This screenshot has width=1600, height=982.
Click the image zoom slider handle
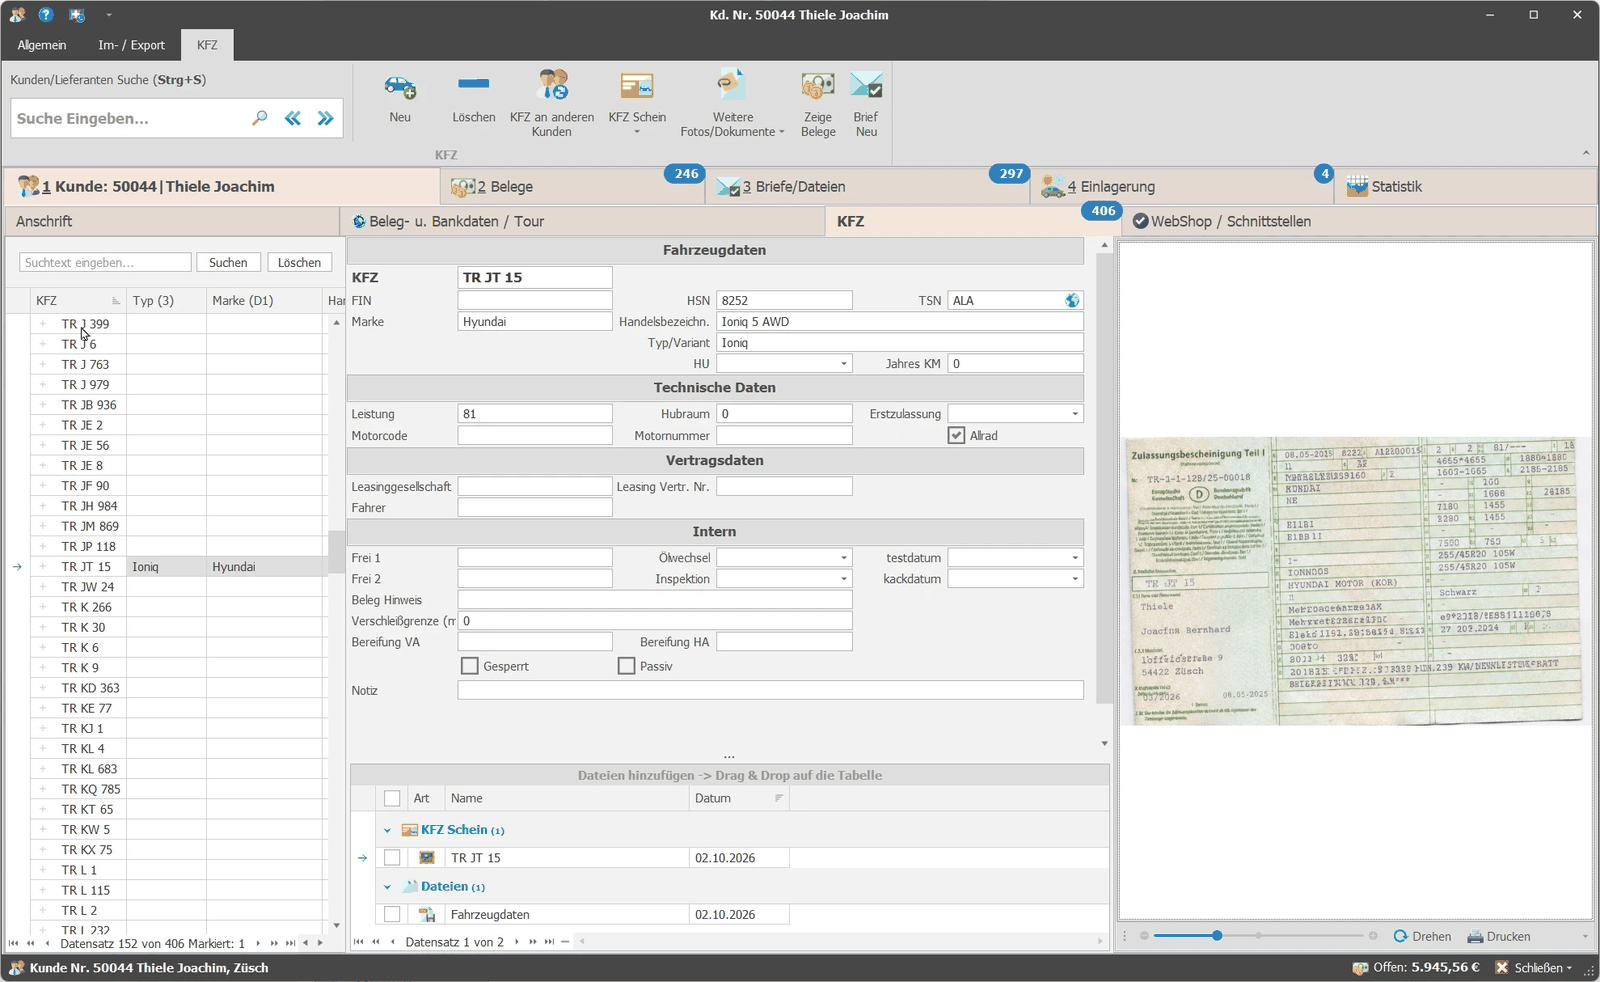1217,936
